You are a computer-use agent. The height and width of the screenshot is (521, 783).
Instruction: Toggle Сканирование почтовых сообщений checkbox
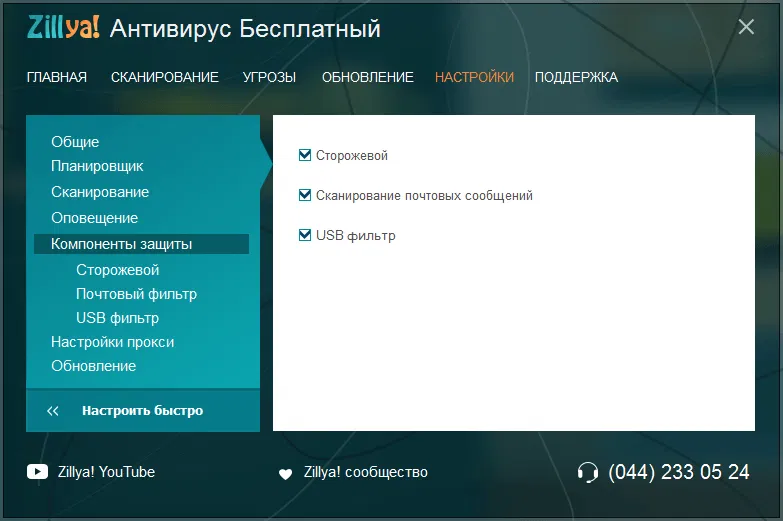coord(305,195)
